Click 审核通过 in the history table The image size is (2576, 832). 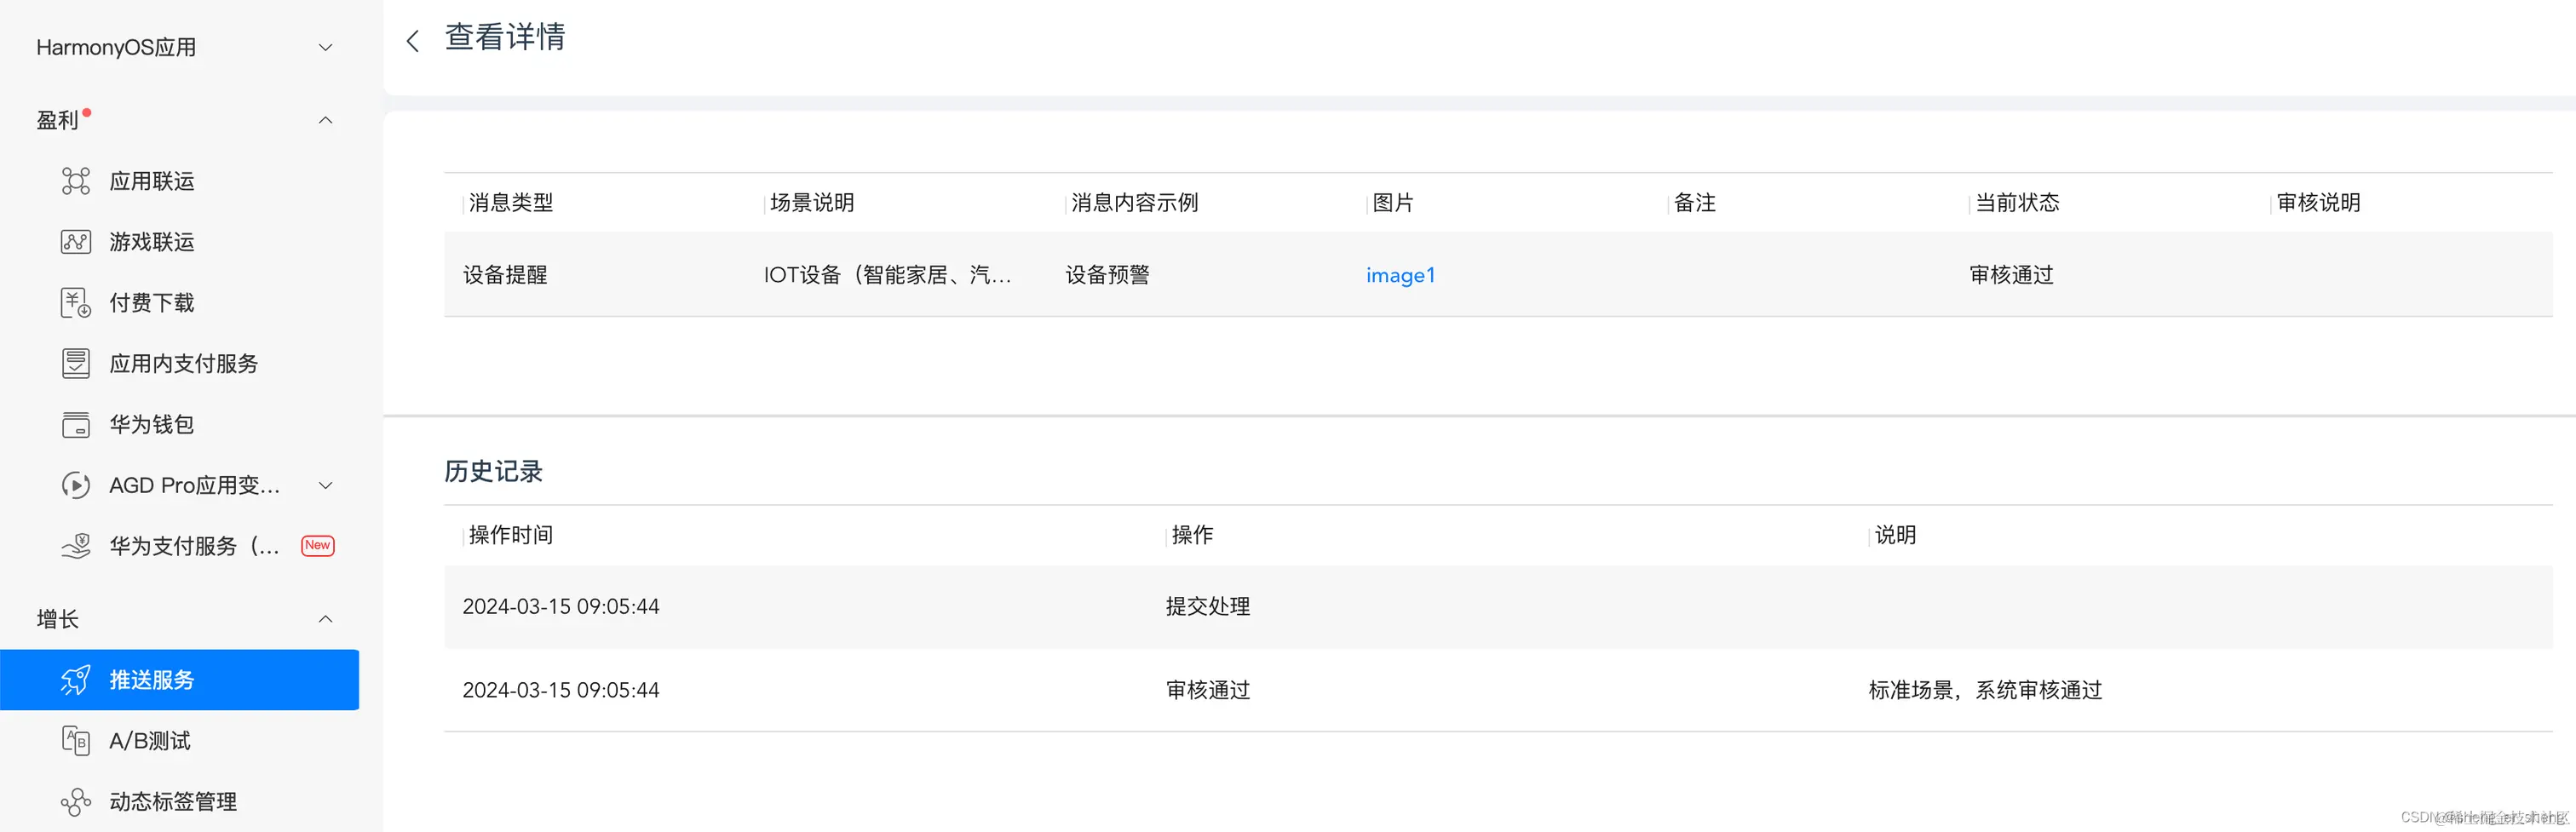pyautogui.click(x=1208, y=691)
